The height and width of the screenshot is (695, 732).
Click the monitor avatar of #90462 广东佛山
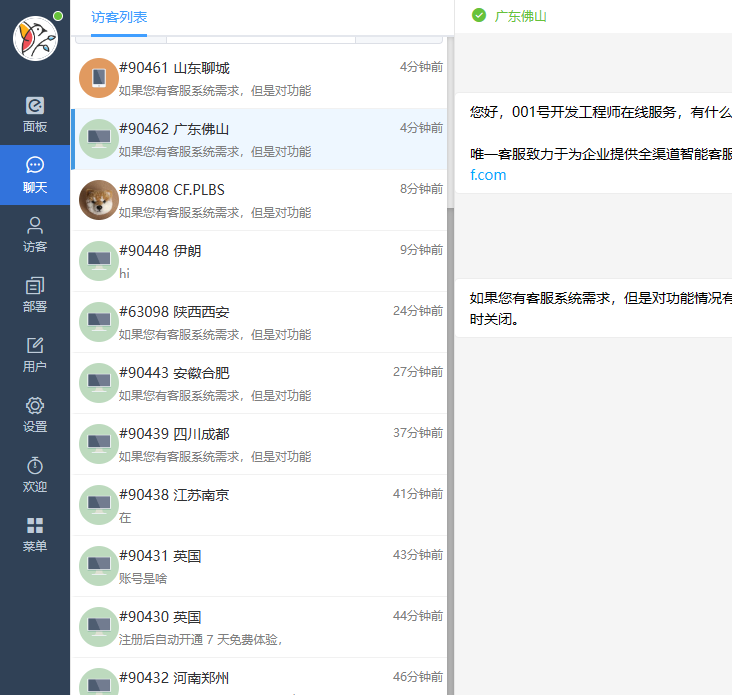tap(99, 139)
